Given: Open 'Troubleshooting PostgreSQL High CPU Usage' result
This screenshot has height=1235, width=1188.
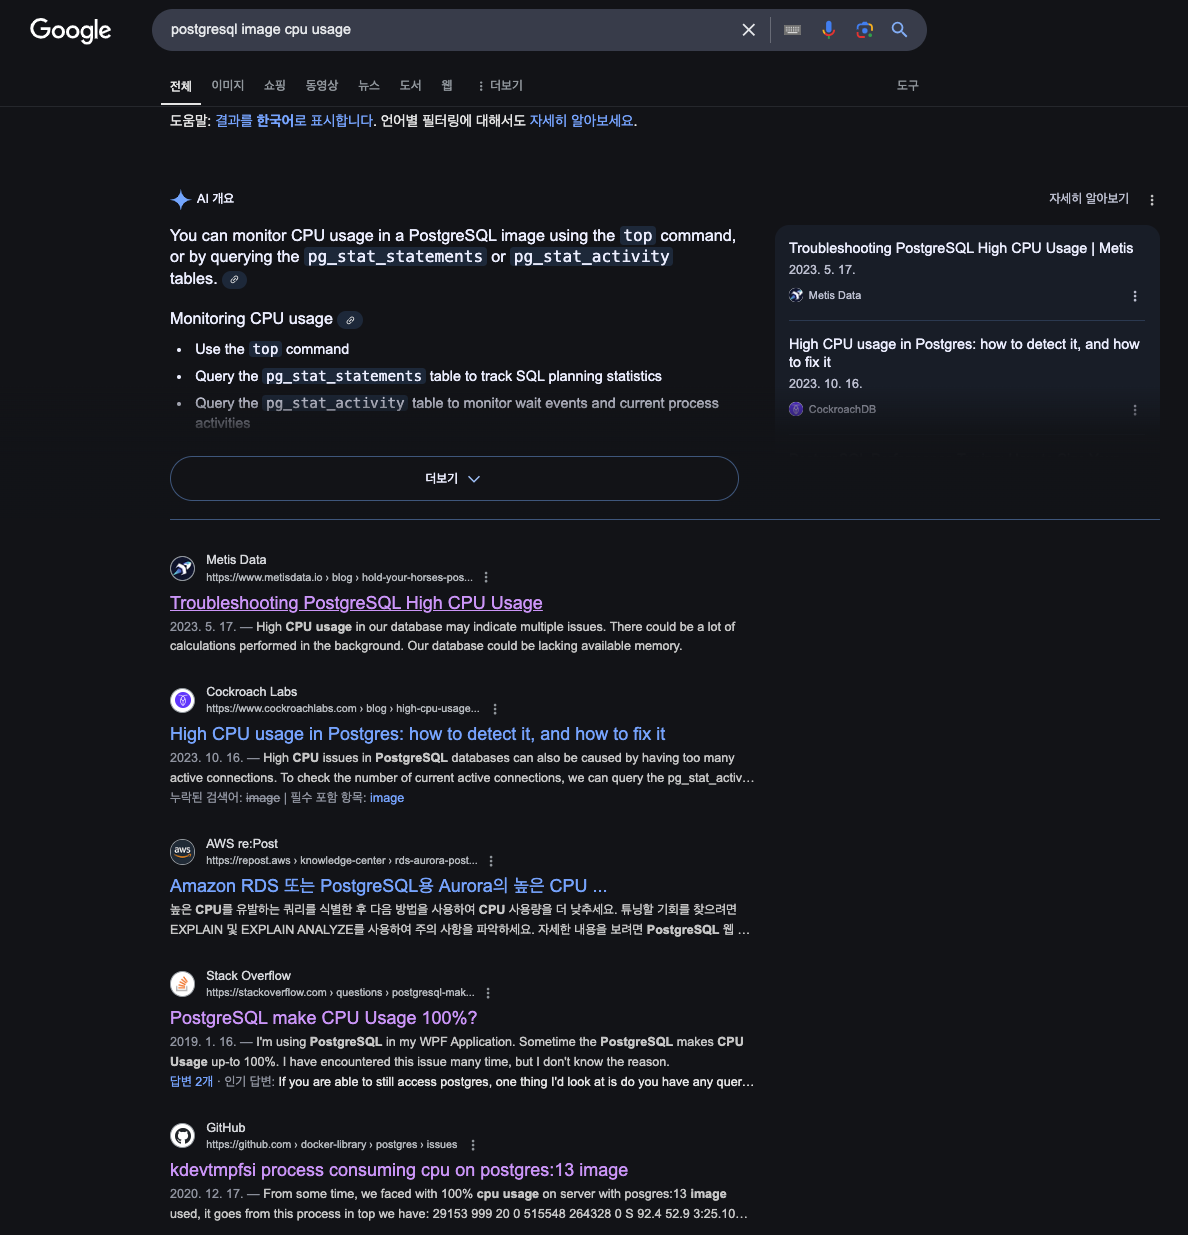Looking at the screenshot, I should pyautogui.click(x=356, y=603).
